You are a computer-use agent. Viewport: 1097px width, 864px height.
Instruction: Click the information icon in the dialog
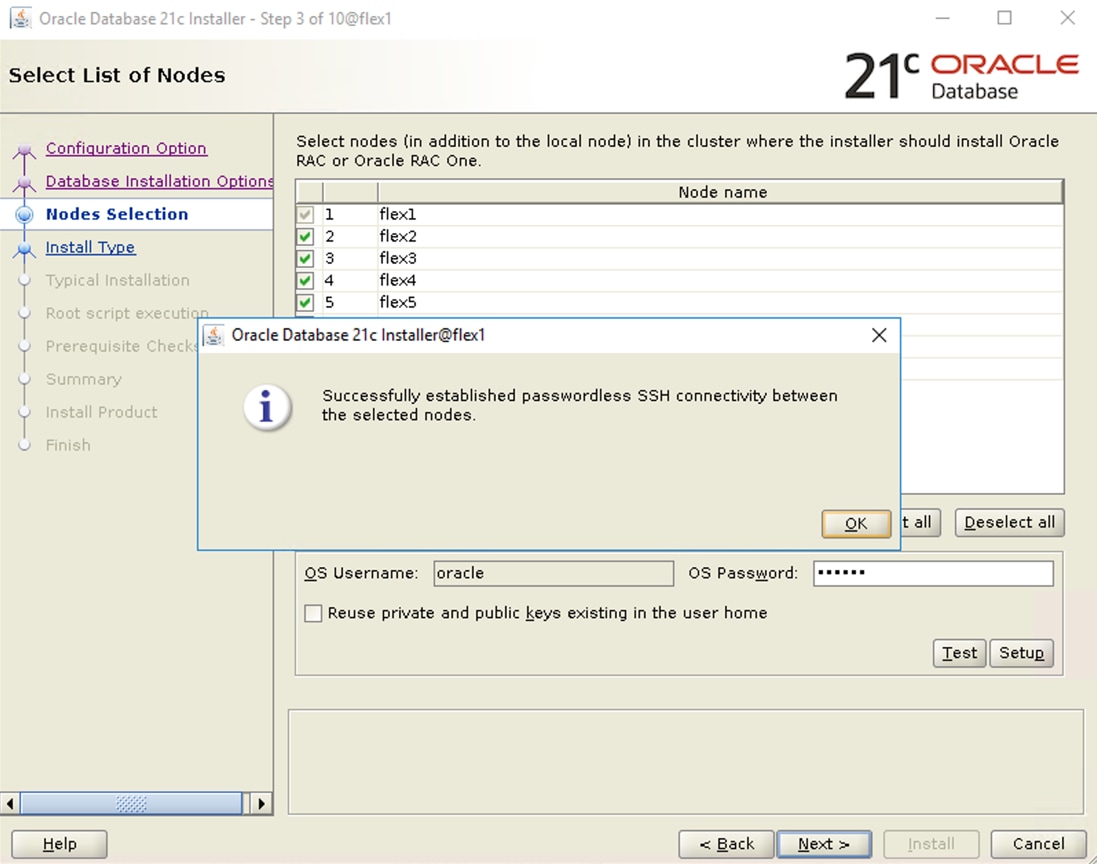click(267, 407)
